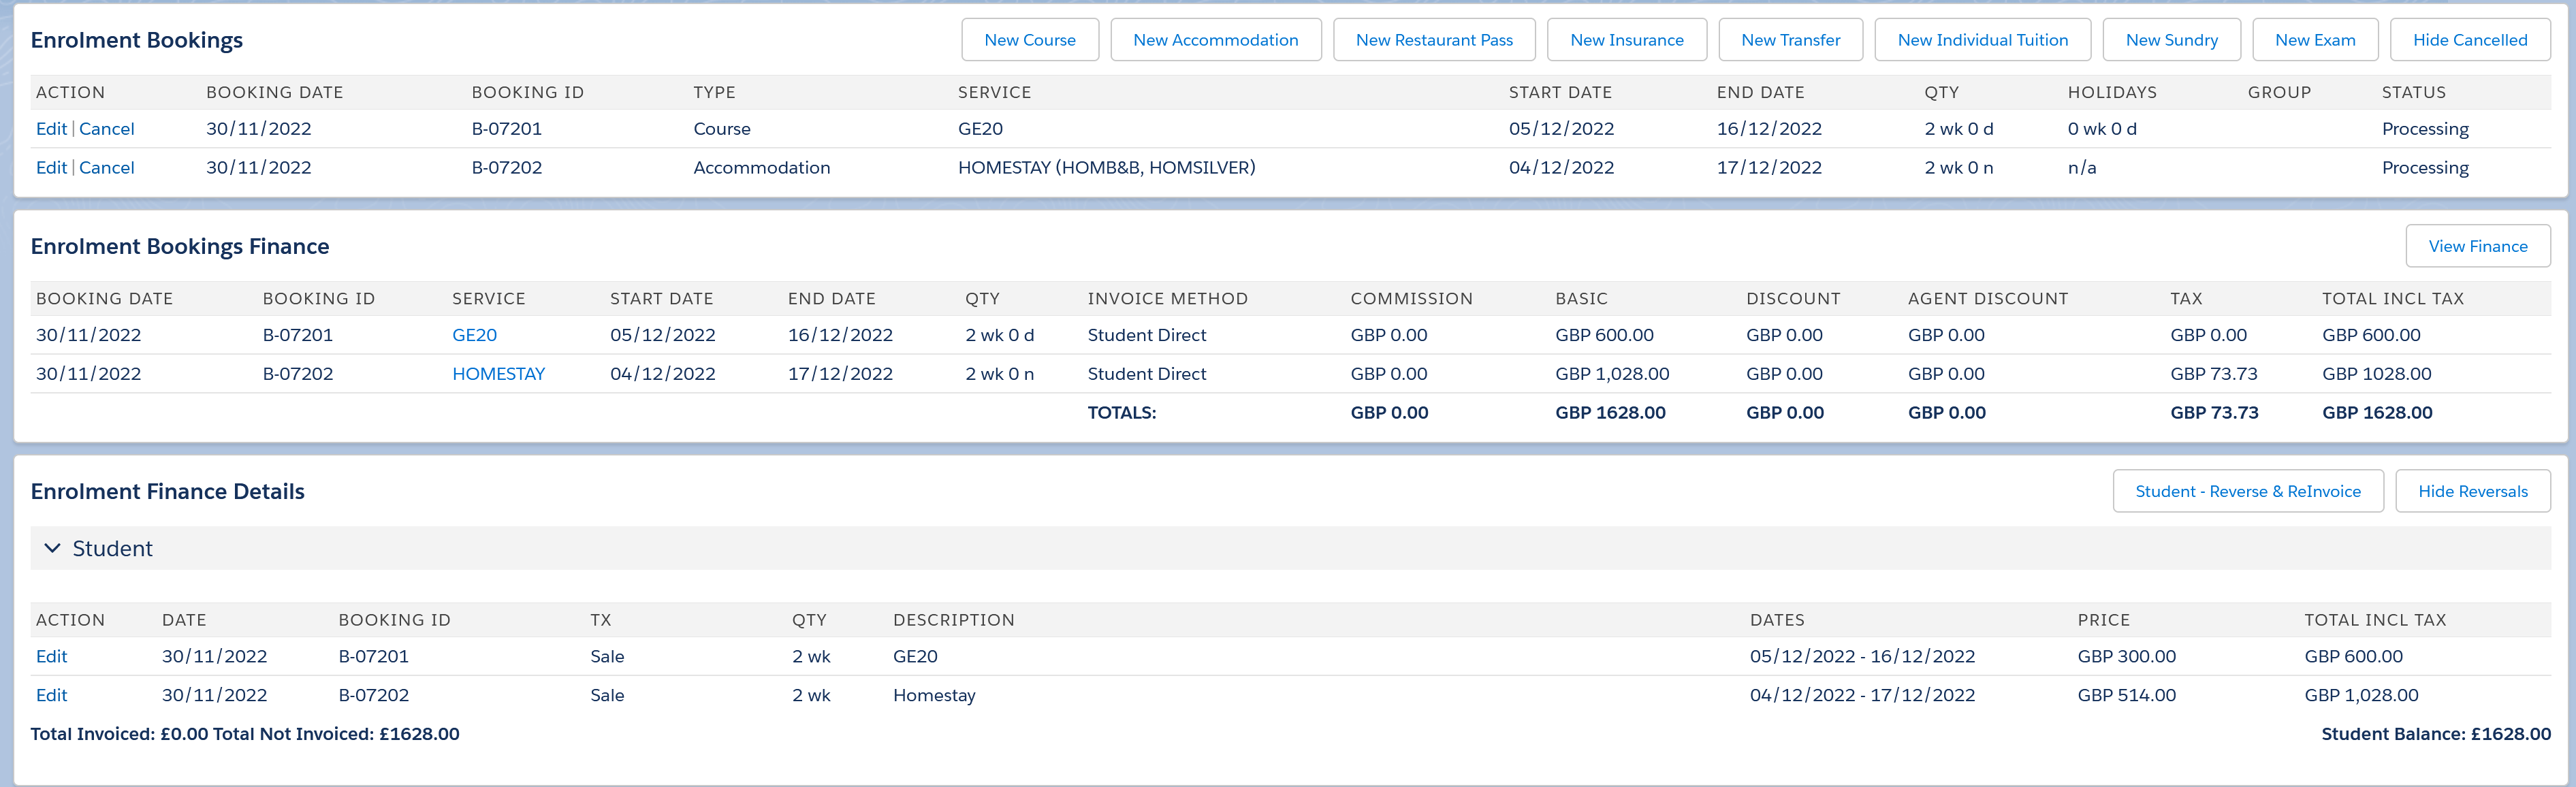Cancel the accommodation booking B-07202

click(106, 168)
